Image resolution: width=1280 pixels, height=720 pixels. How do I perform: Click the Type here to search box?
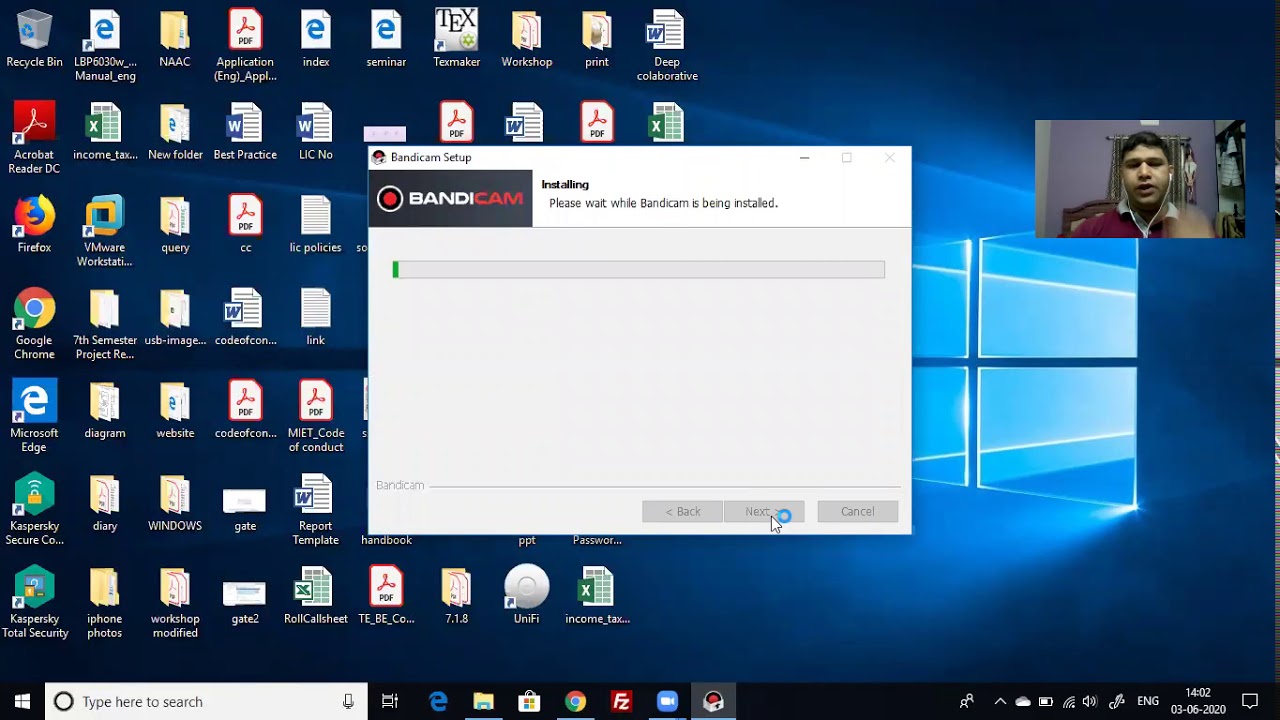pos(206,701)
